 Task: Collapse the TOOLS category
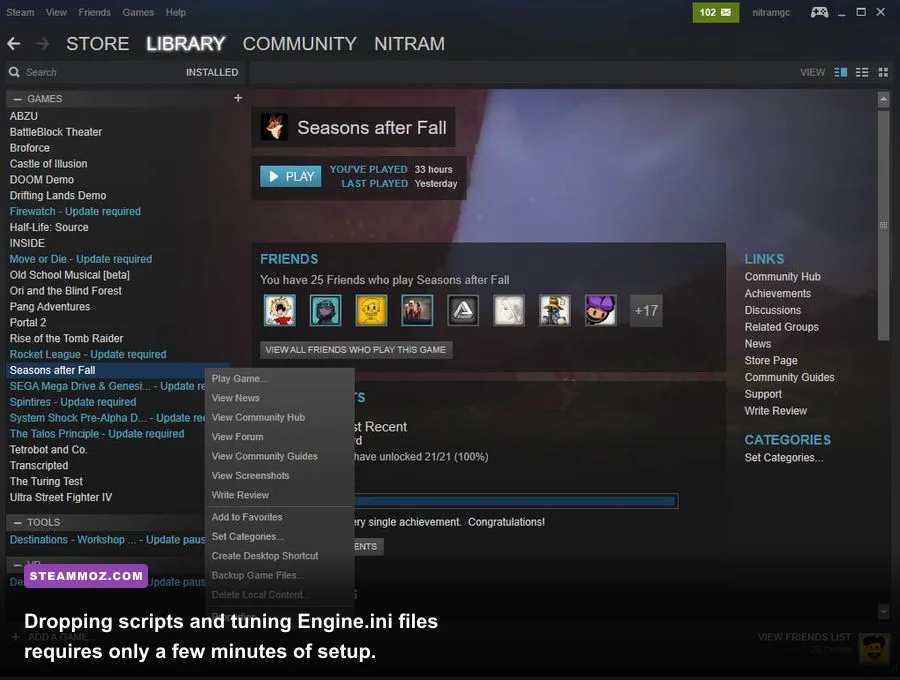point(17,522)
